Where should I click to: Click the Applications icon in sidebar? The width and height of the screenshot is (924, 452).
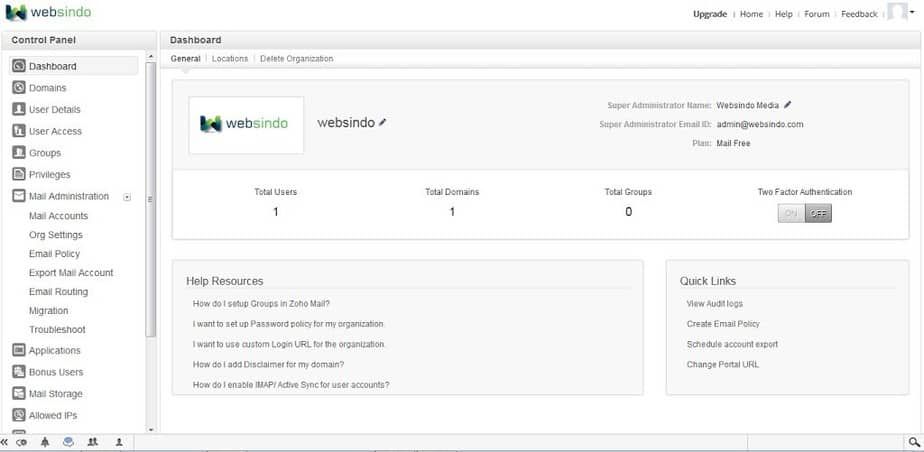(19, 351)
